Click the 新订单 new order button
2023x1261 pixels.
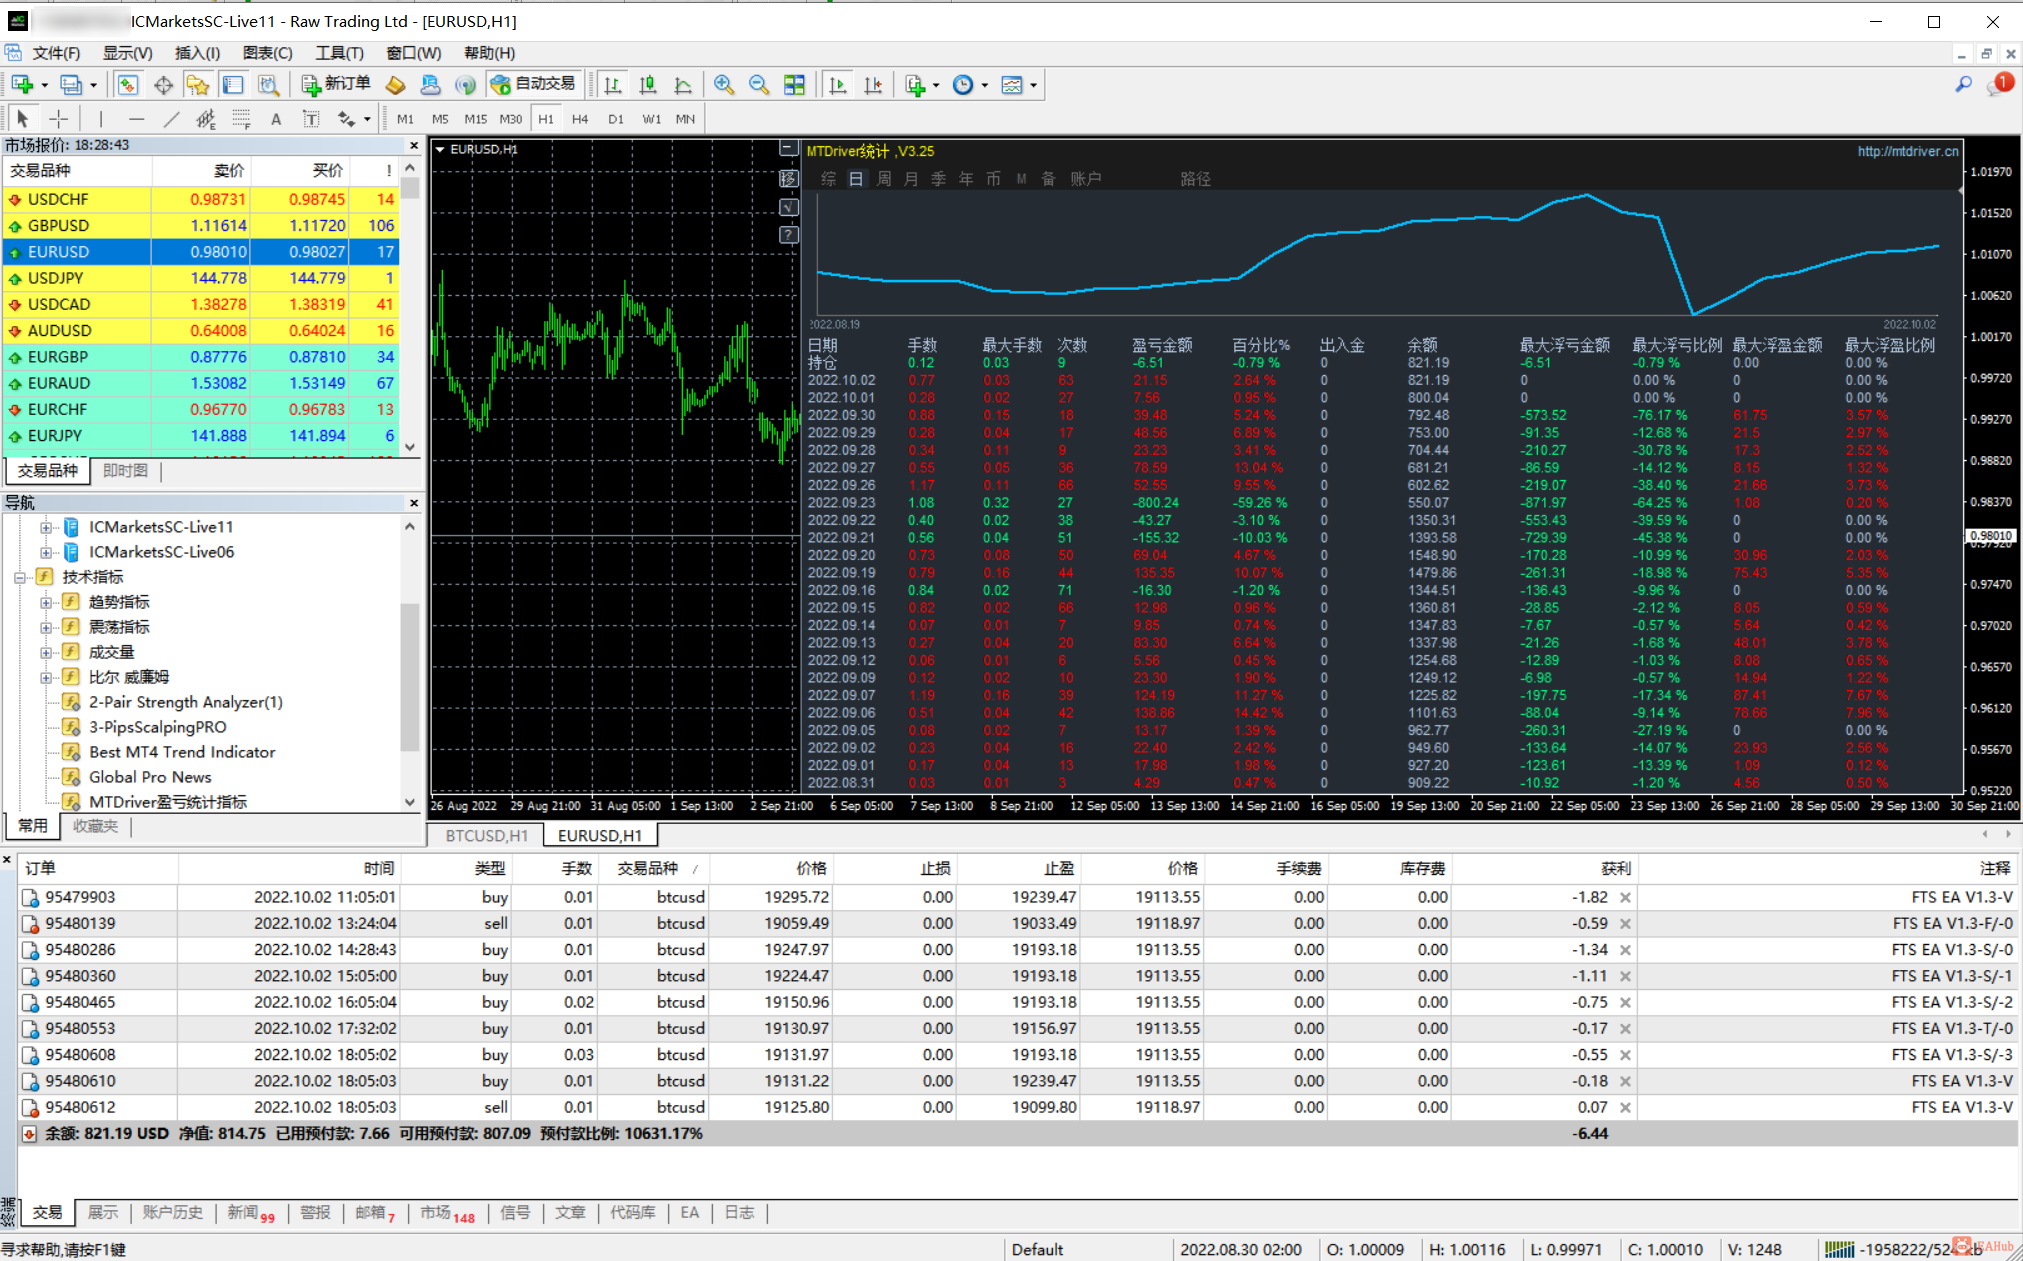pos(337,84)
